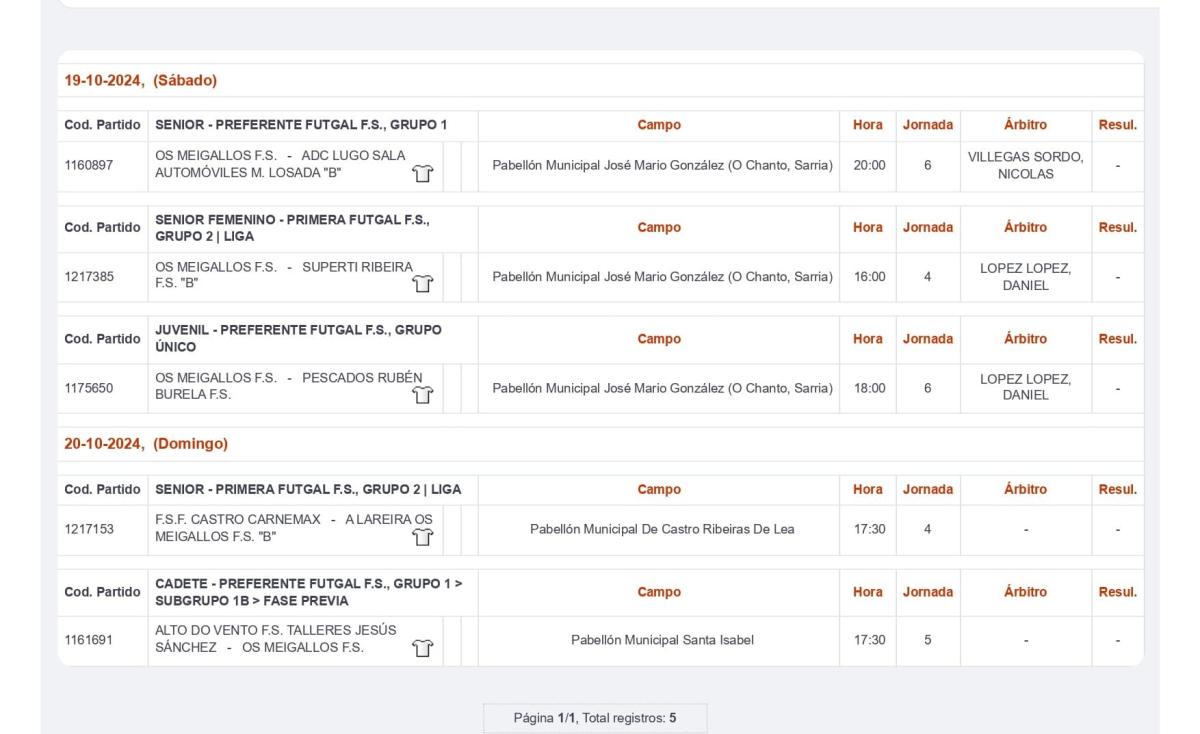Image resolution: width=1200 pixels, height=734 pixels.
Task: Click venue for match 1160897
Action: [662, 165]
